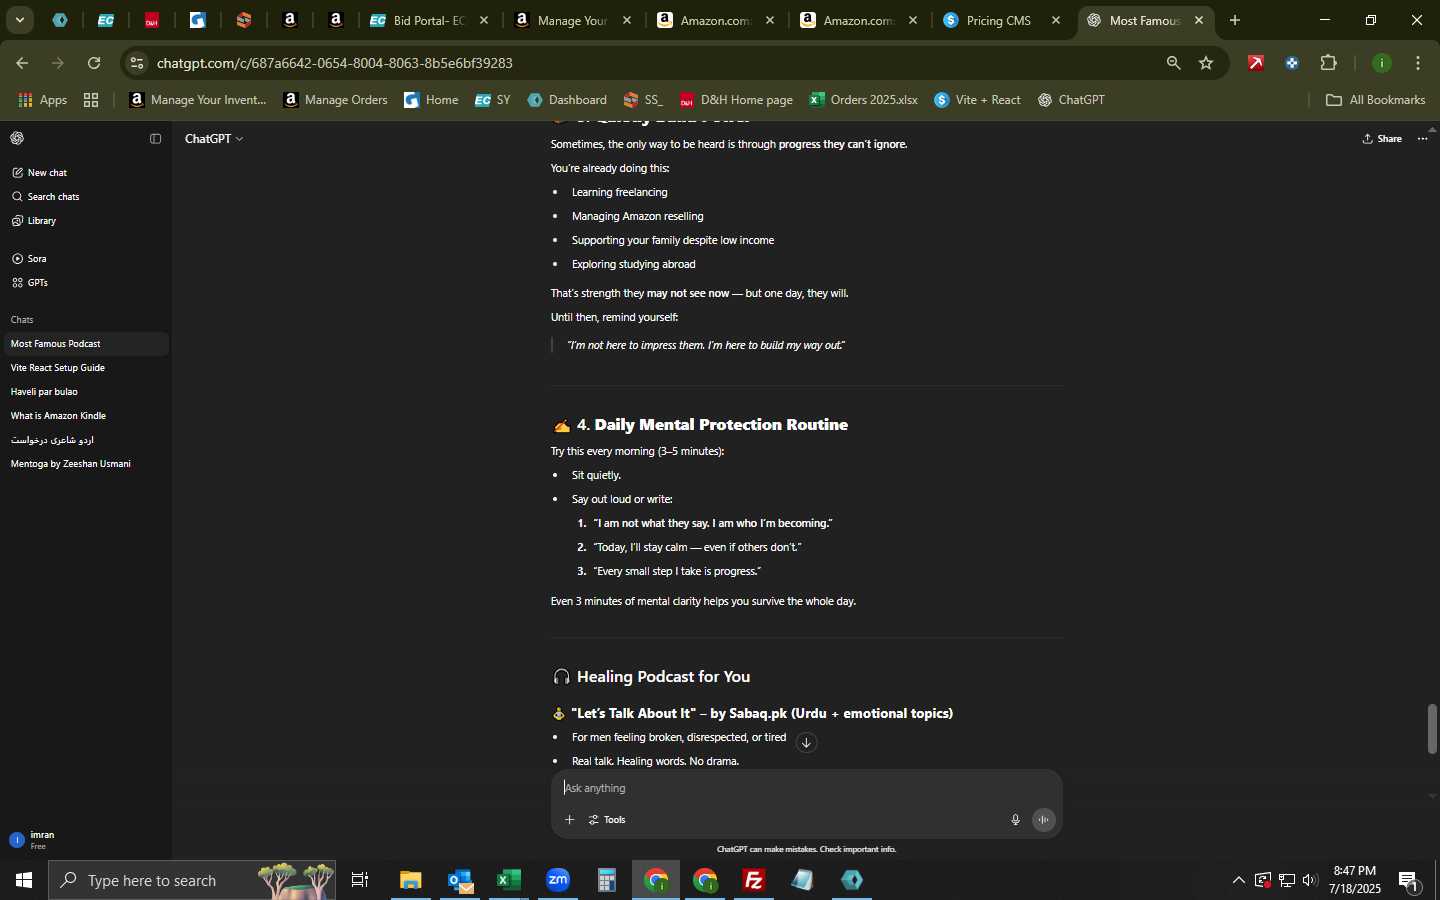Open the imran account profile menu
The height and width of the screenshot is (900, 1440).
pos(85,840)
